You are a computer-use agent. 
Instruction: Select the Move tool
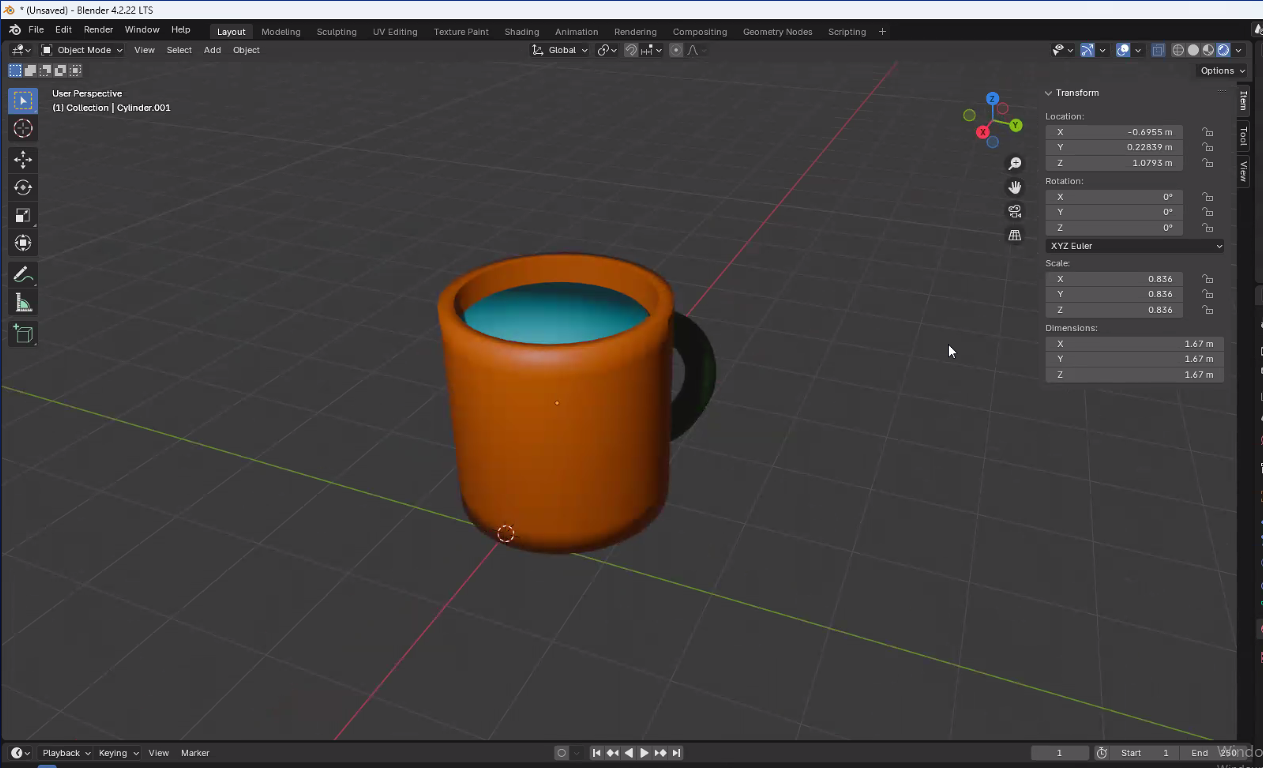point(23,159)
